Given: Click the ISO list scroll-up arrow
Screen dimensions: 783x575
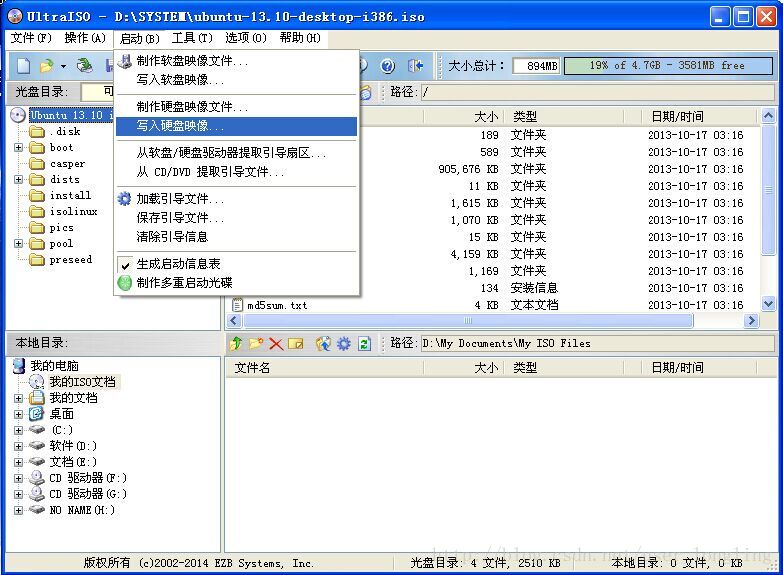Looking at the screenshot, I should [x=769, y=116].
